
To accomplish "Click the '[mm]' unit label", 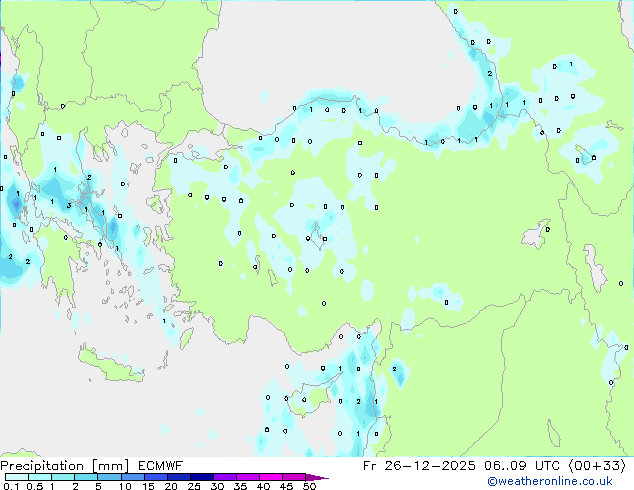I will [110, 466].
